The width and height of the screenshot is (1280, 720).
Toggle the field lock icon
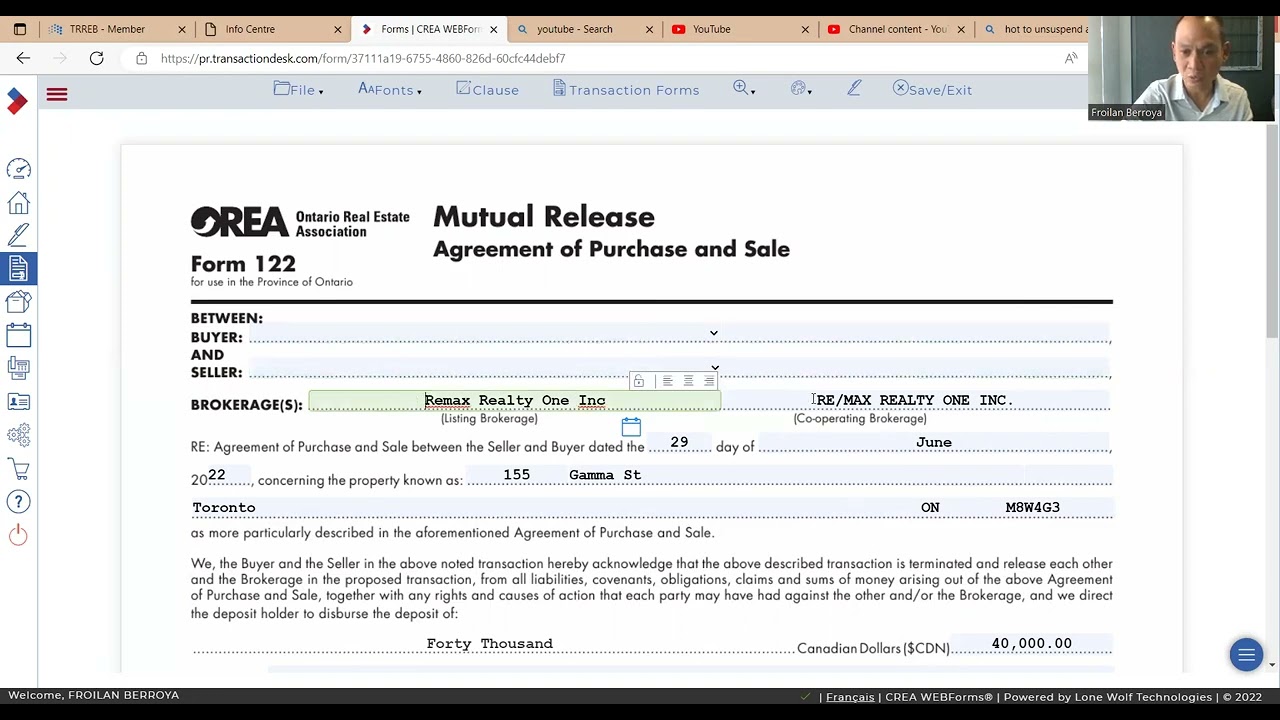(x=639, y=381)
